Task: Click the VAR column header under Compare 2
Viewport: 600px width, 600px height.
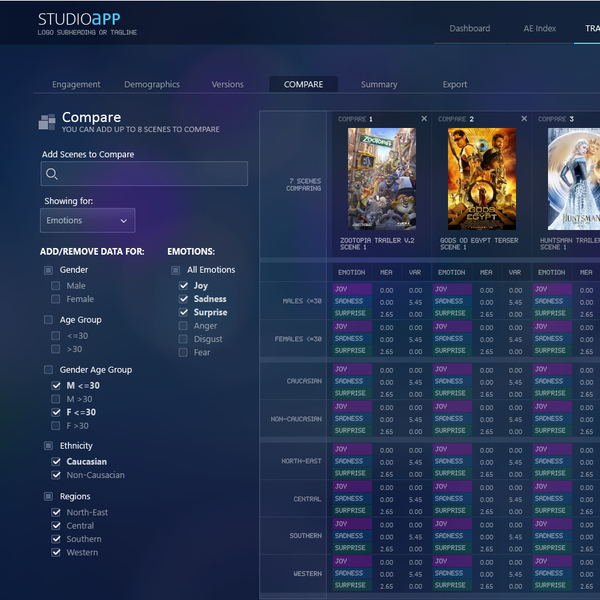Action: tap(515, 272)
